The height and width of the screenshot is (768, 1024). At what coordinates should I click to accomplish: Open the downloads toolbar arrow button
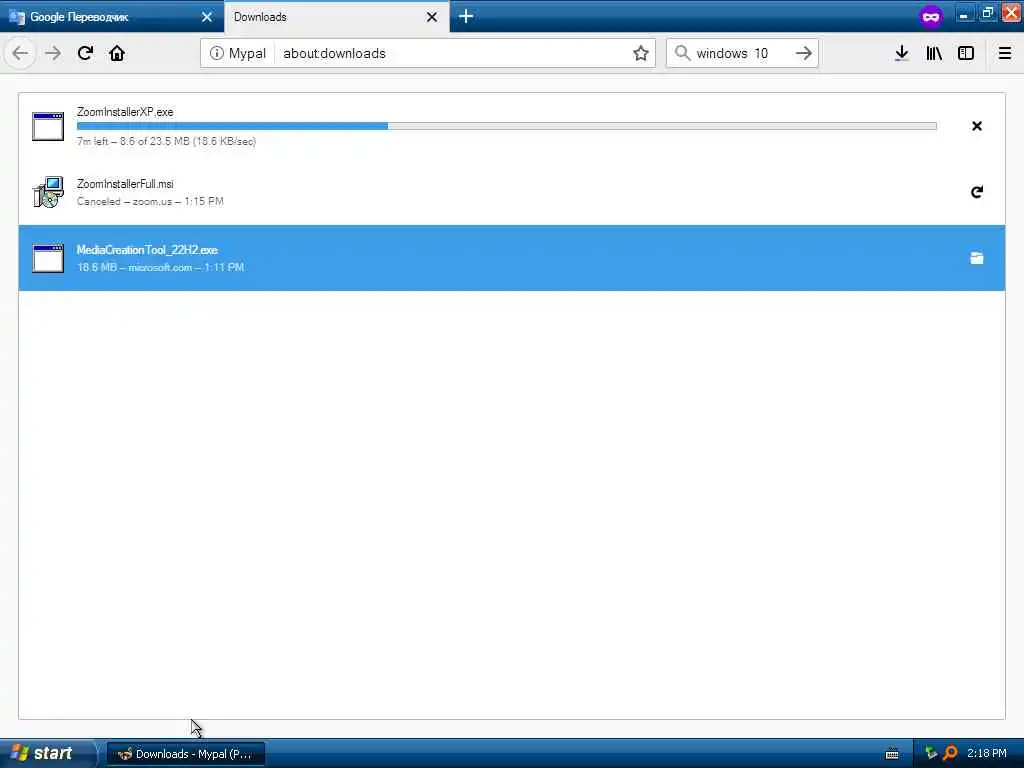pos(901,53)
